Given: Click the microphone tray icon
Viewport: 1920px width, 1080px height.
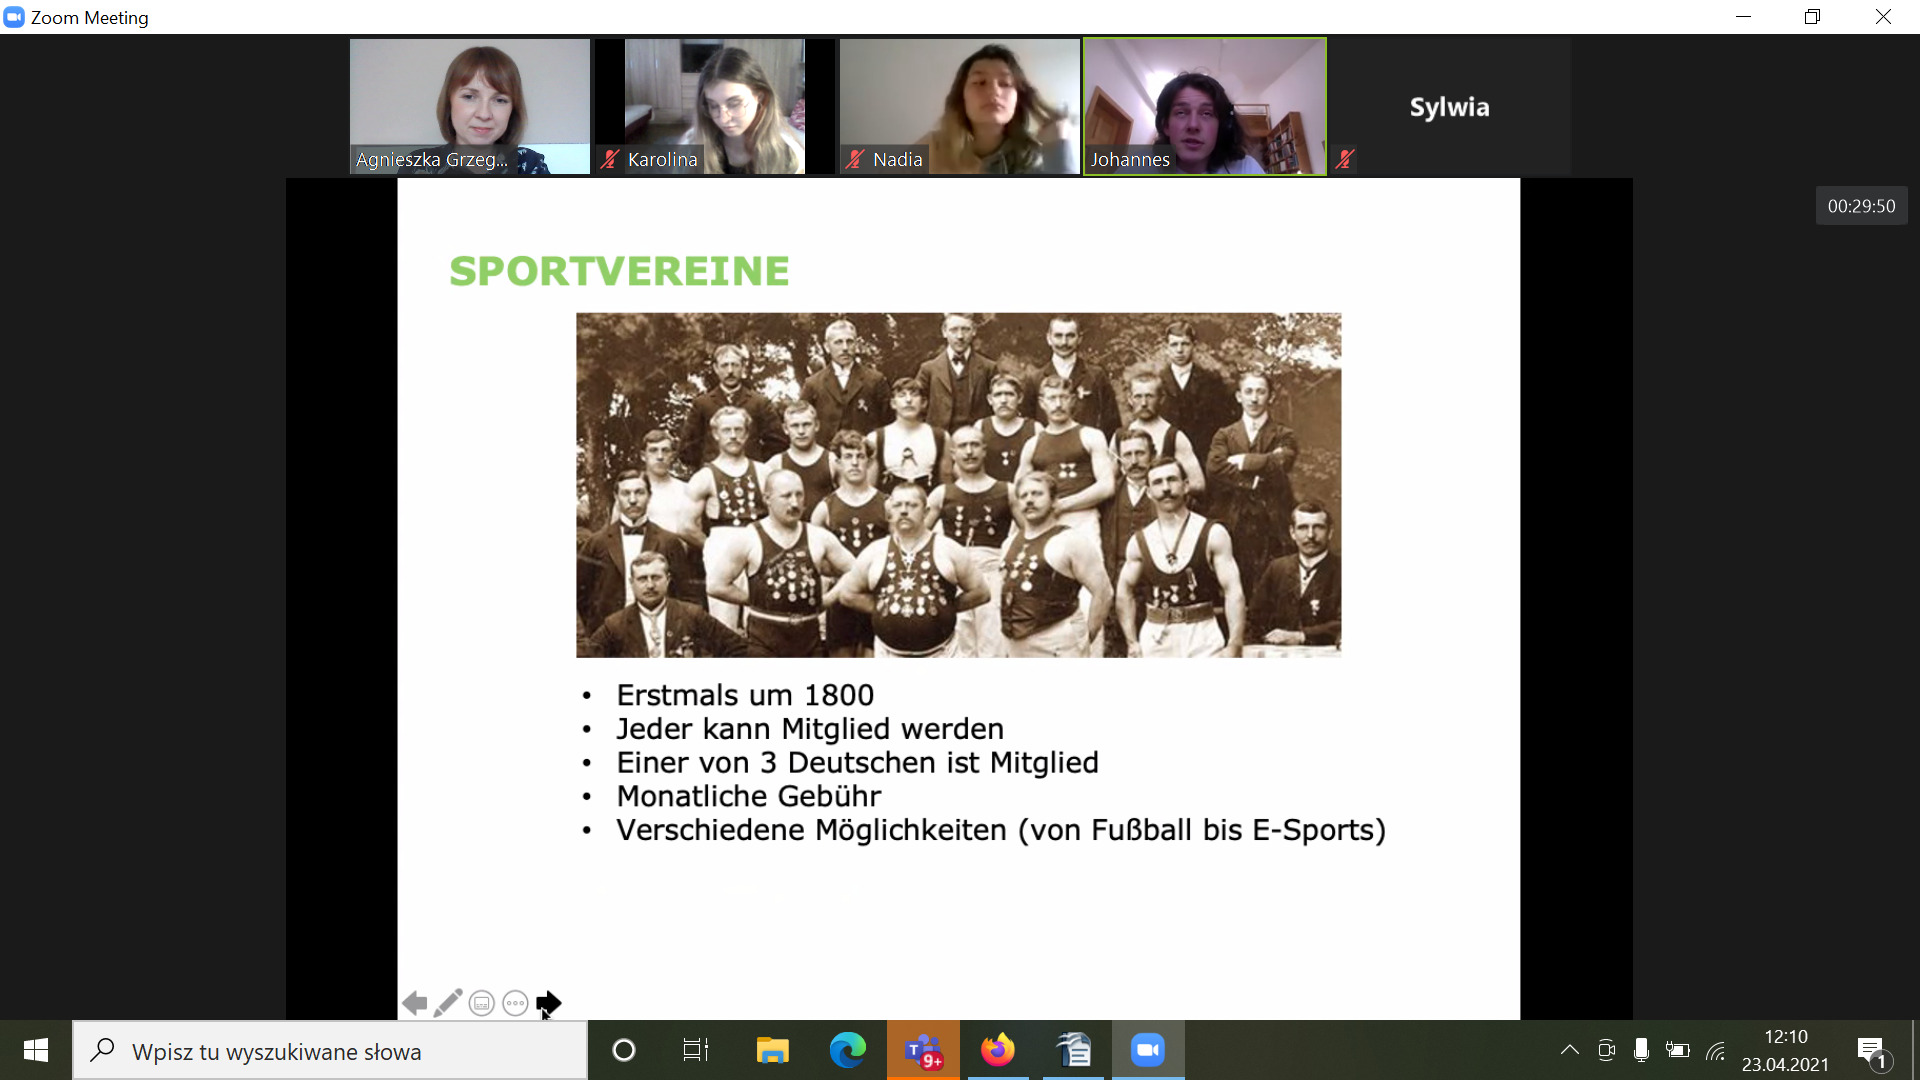Looking at the screenshot, I should point(1641,1050).
